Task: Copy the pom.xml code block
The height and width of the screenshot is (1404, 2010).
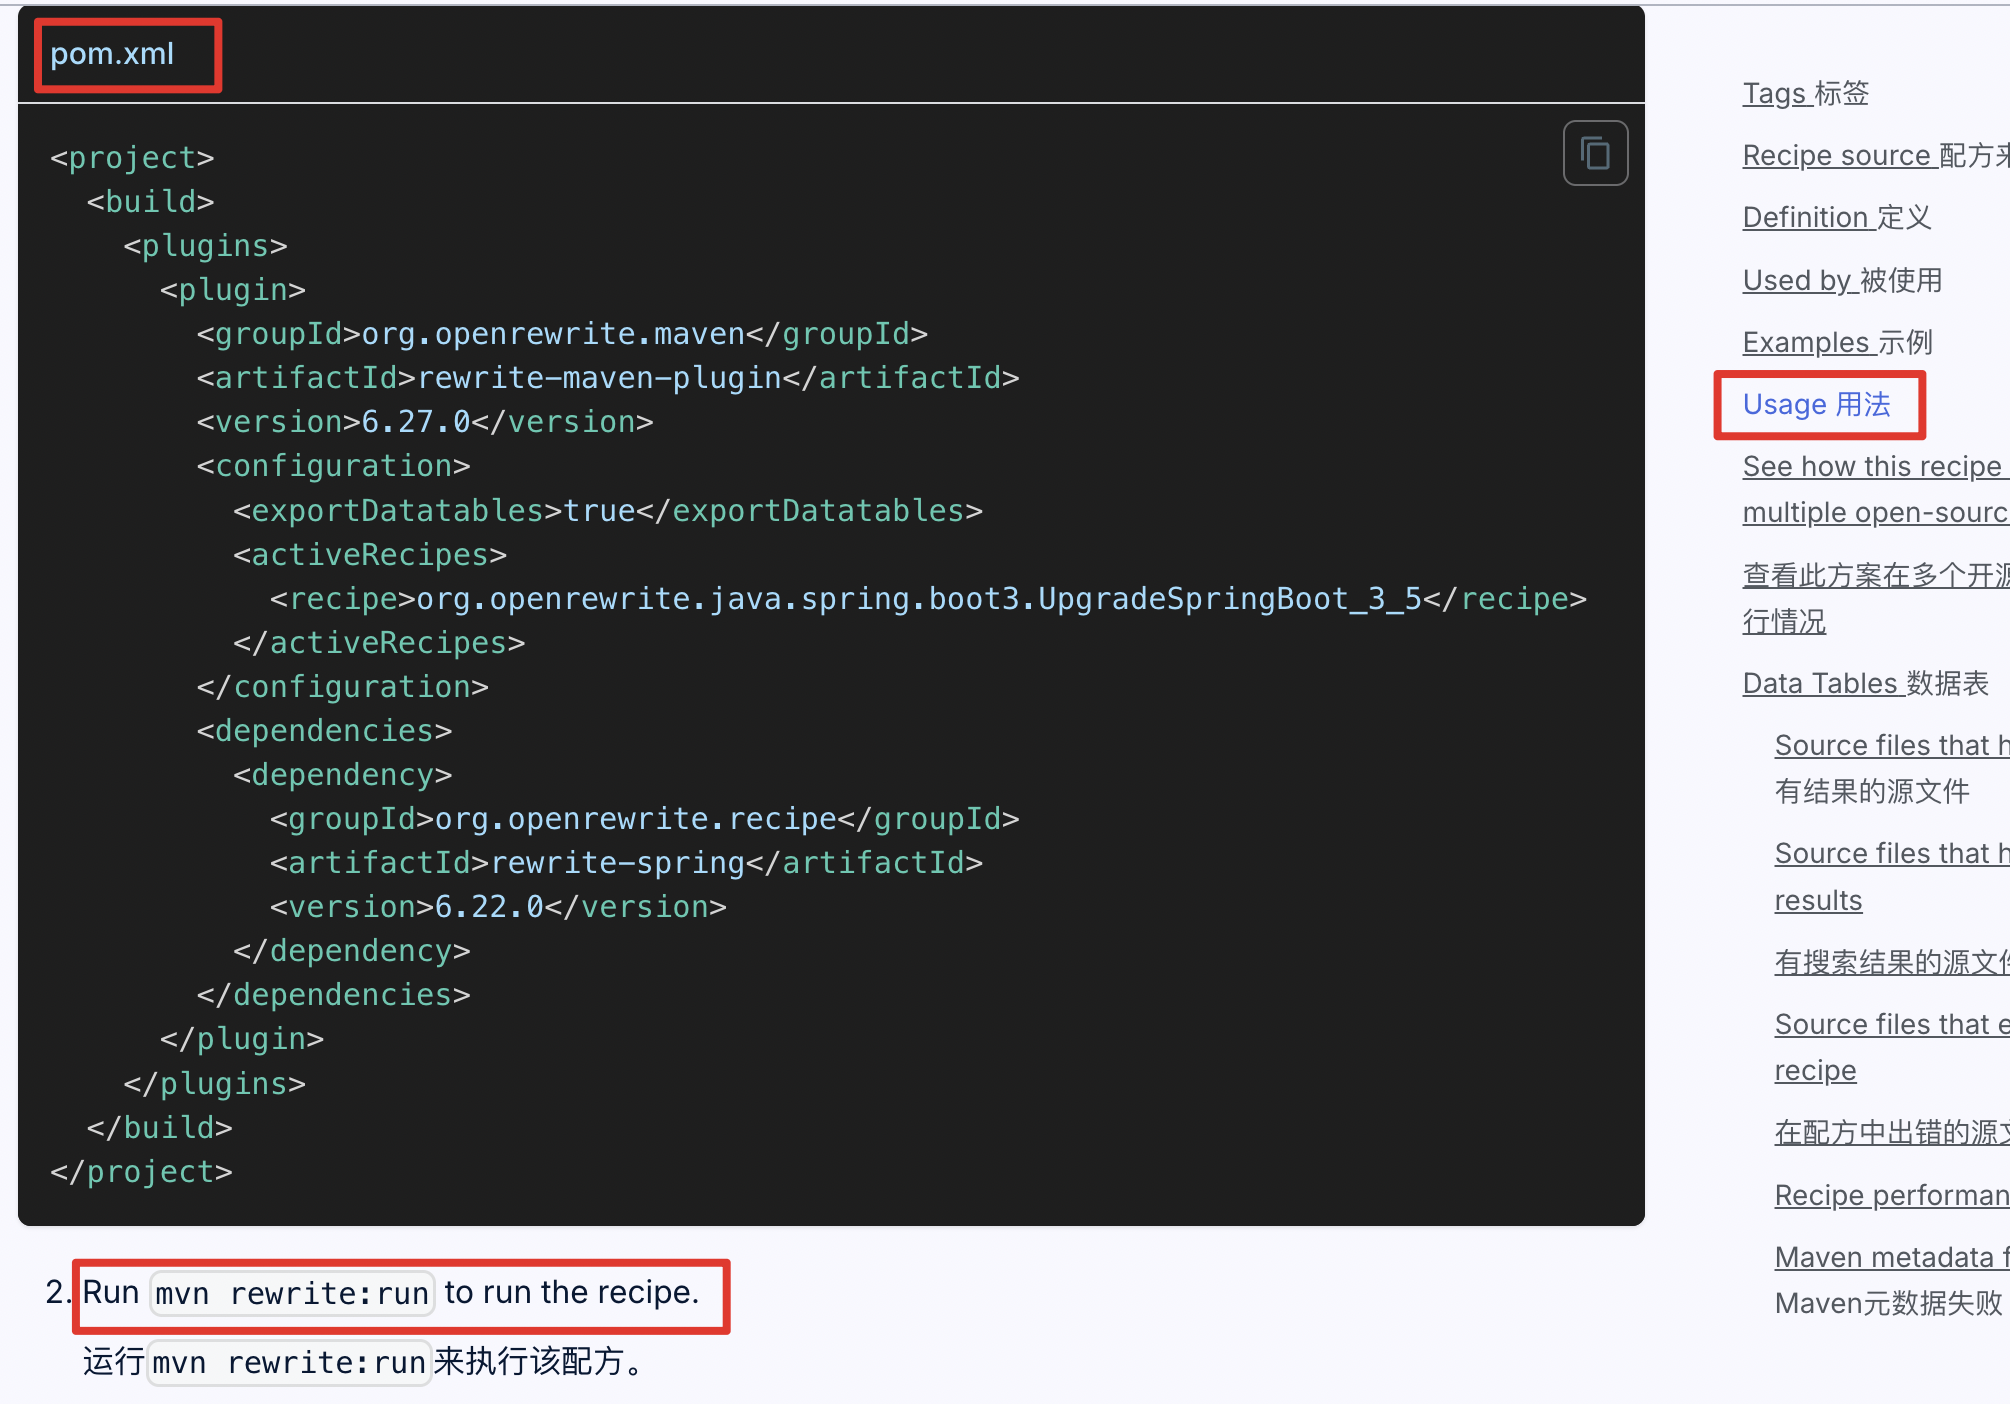Action: click(x=1595, y=154)
